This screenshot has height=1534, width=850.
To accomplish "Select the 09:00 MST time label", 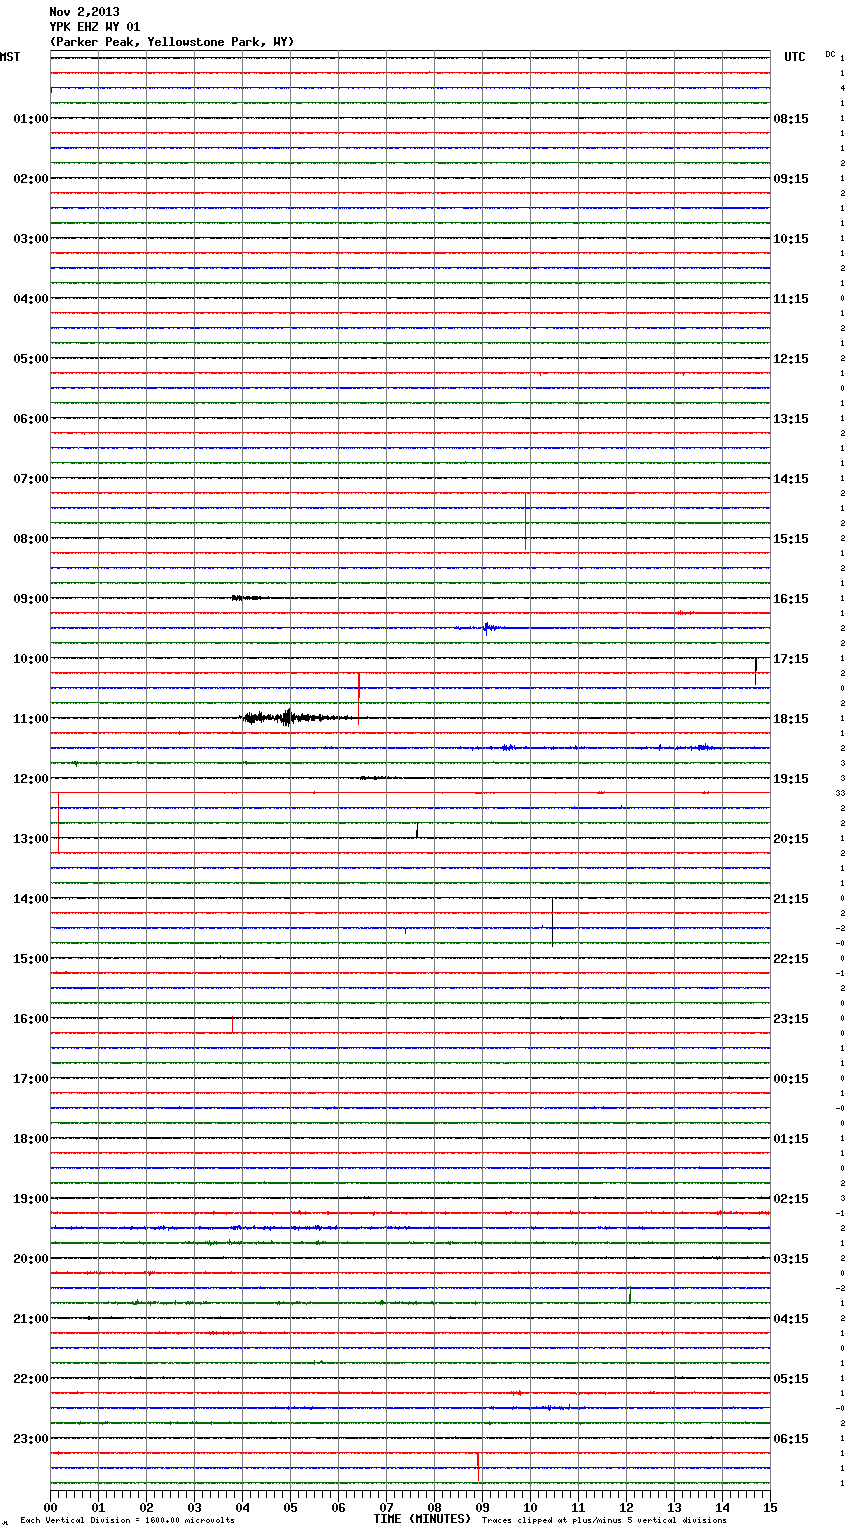I will point(31,599).
